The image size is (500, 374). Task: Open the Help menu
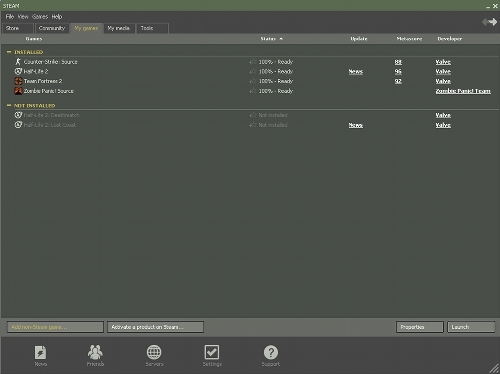click(57, 17)
